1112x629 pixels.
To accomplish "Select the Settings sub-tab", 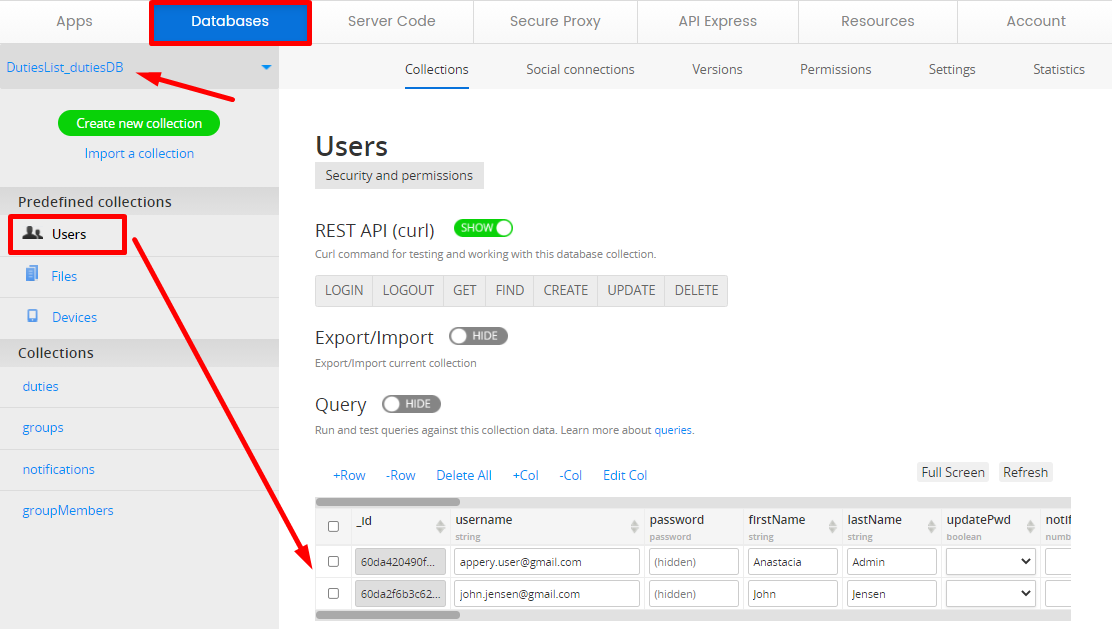I will tap(952, 69).
